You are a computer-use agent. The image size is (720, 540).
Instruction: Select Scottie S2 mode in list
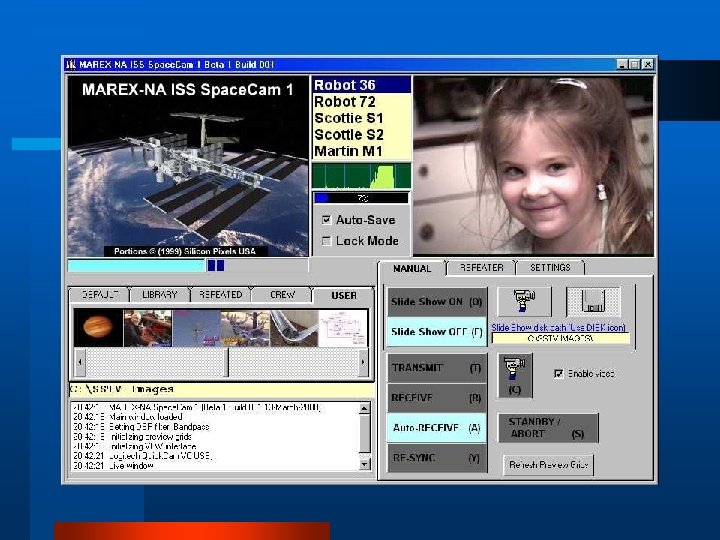coord(361,135)
